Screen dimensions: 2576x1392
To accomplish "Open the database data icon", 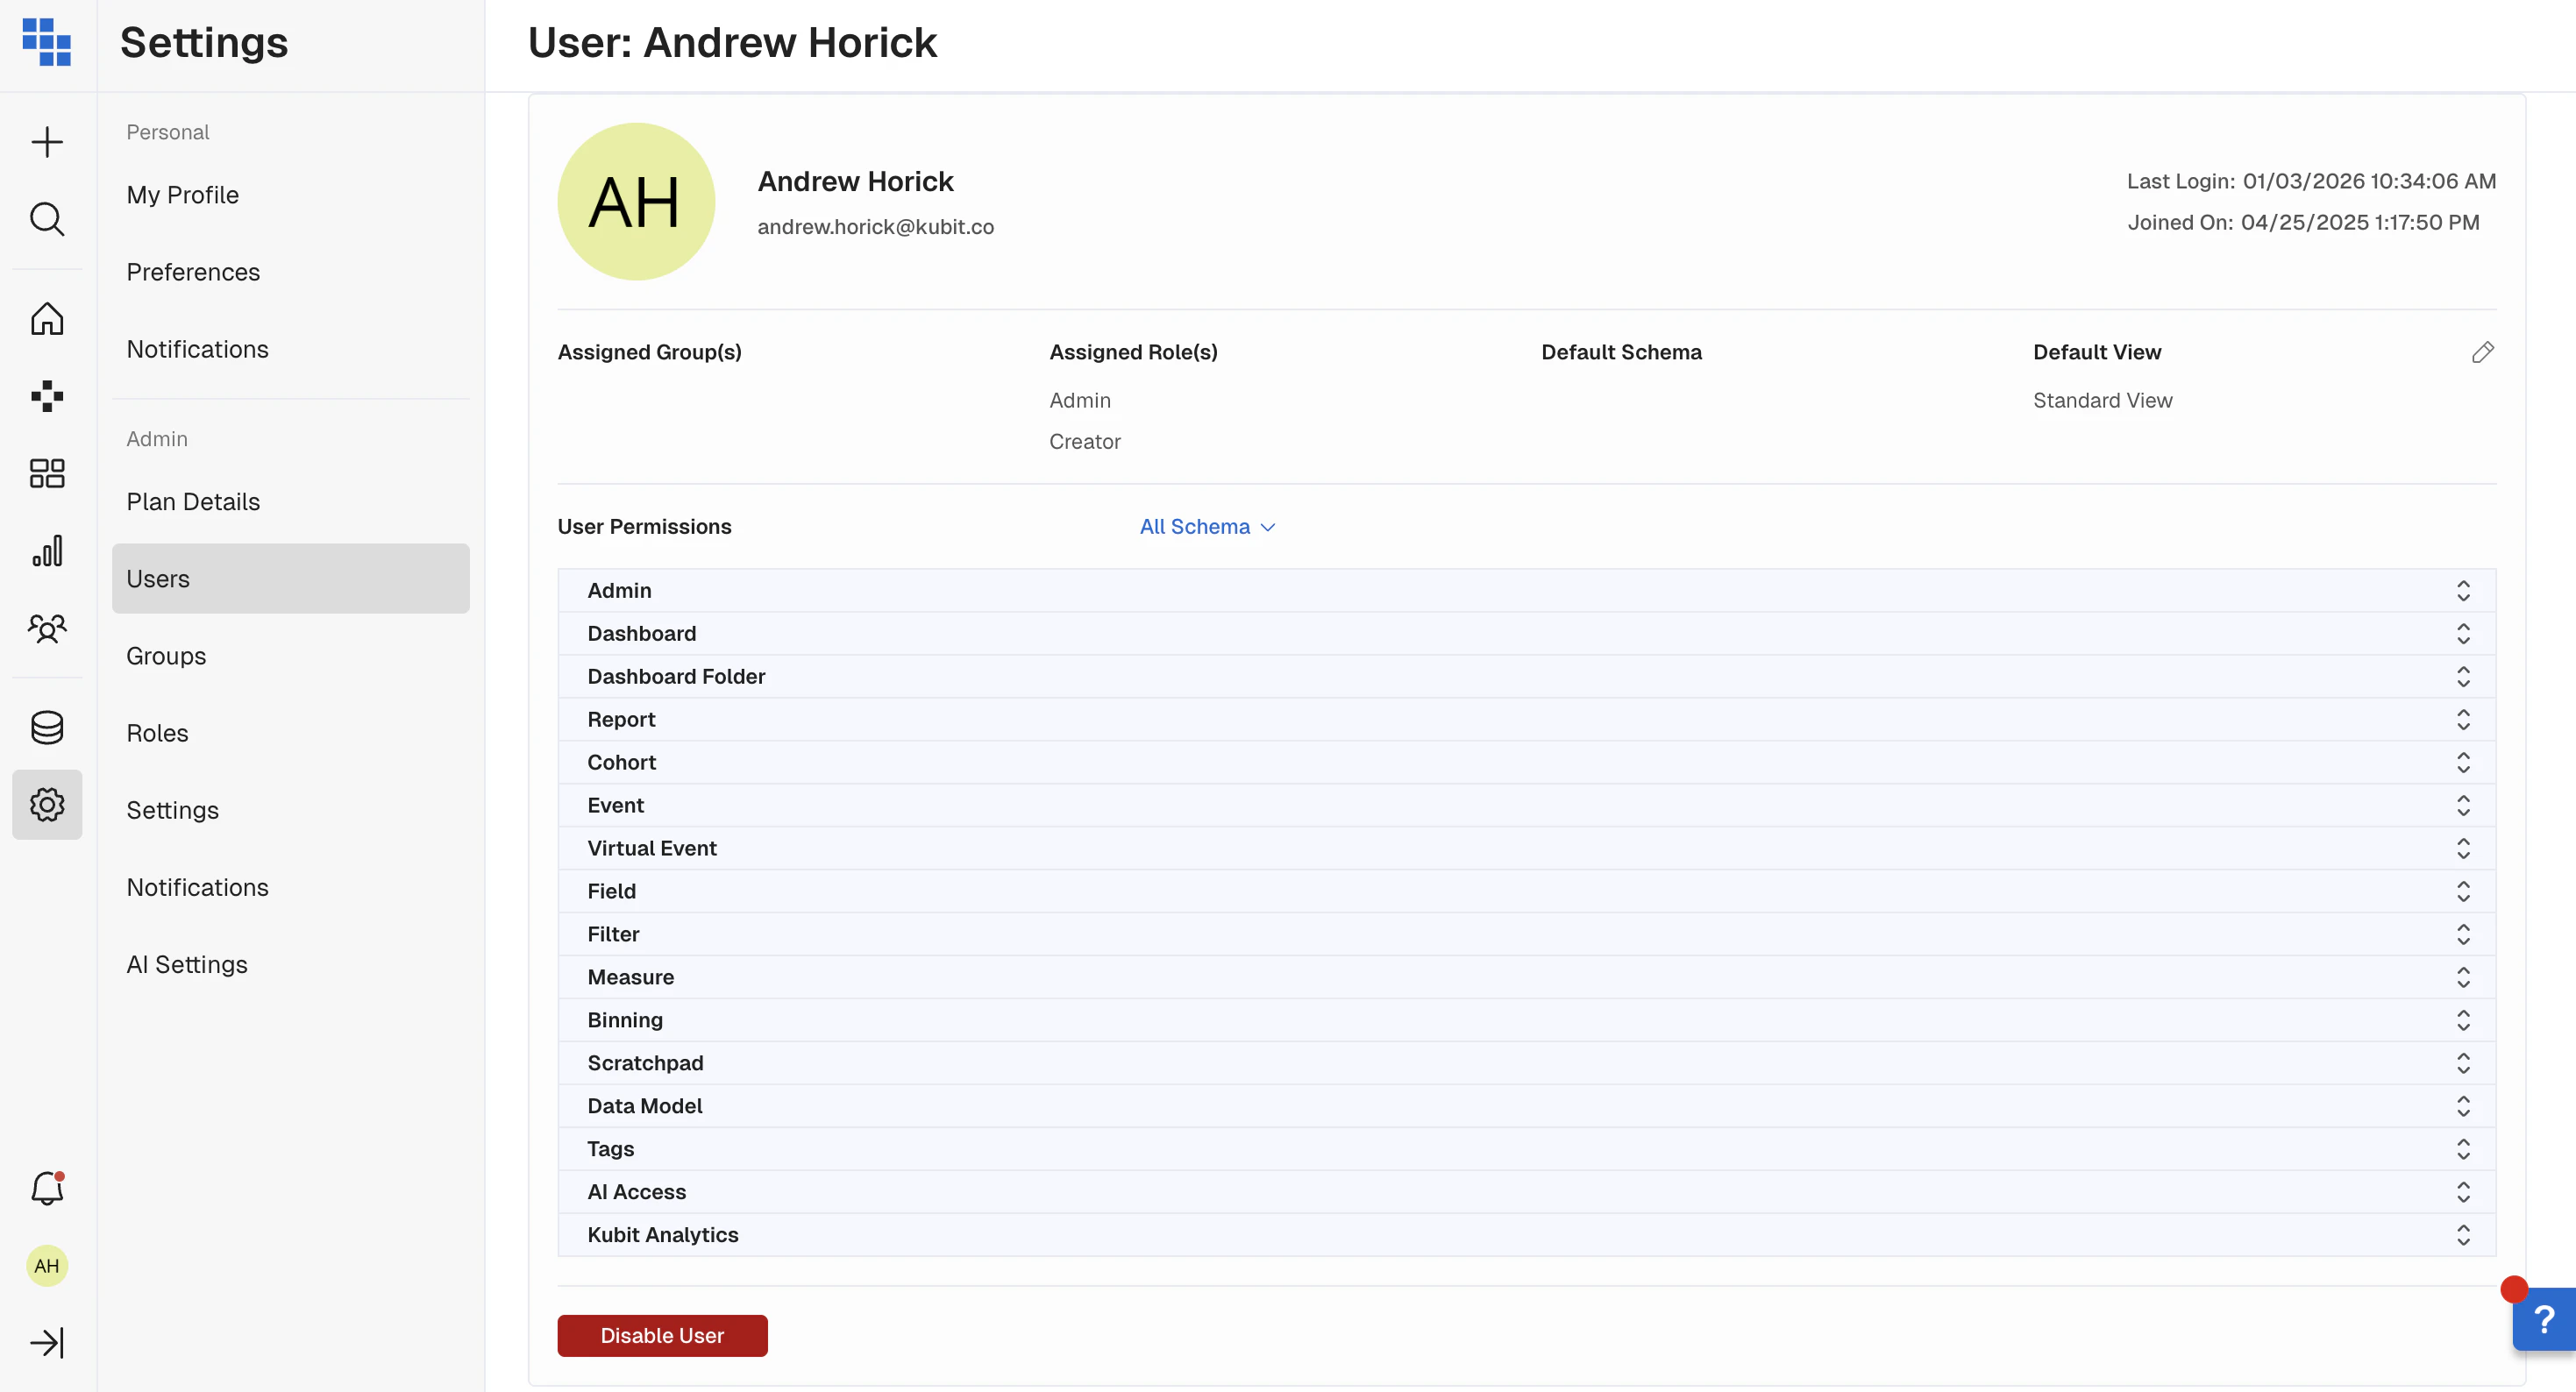I will [47, 728].
